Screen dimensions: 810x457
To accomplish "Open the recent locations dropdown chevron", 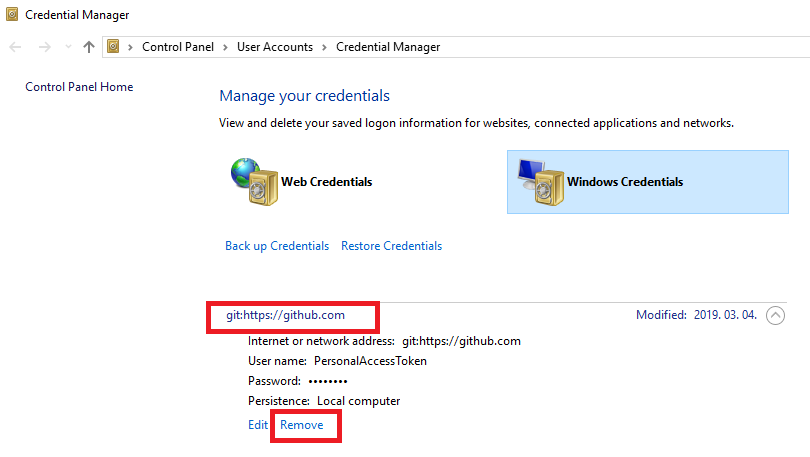I will pos(68,47).
